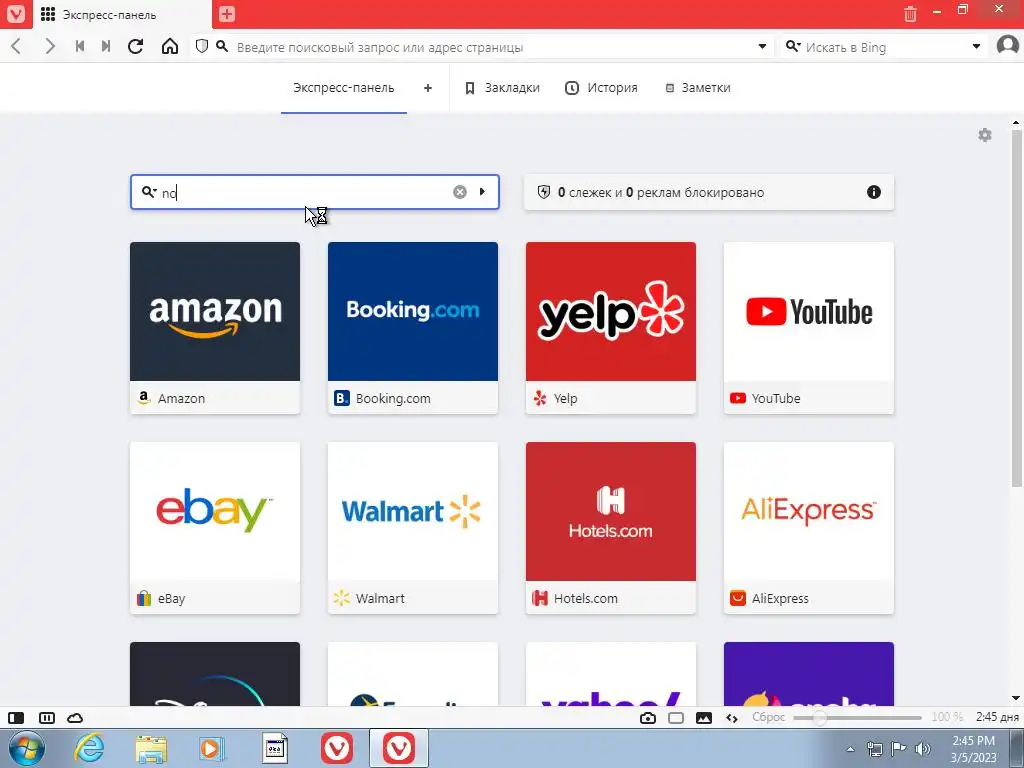Open the Заметки section
The height and width of the screenshot is (768, 1024).
click(697, 88)
